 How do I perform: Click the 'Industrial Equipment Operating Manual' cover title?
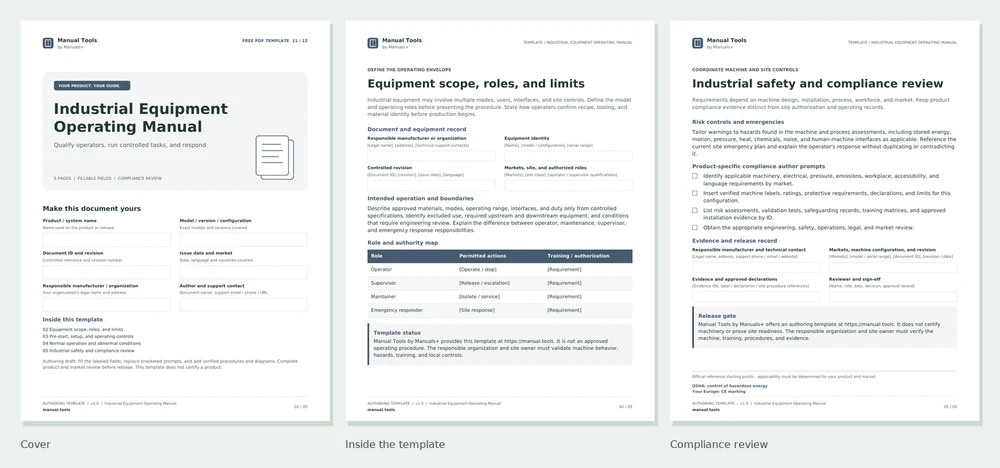click(140, 117)
